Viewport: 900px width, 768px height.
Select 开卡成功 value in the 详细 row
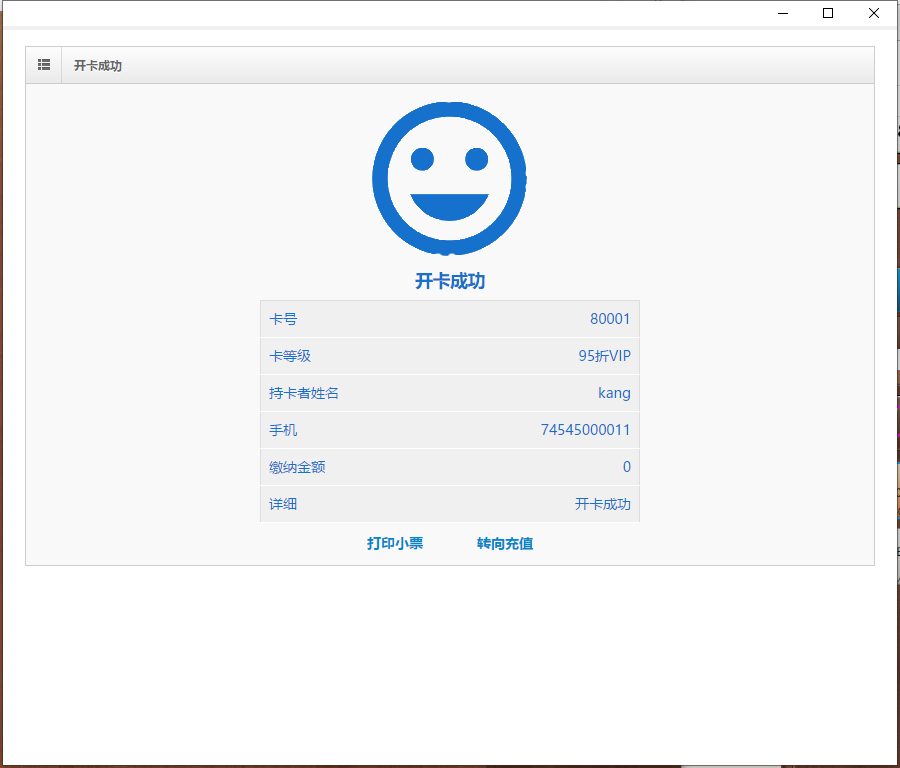pyautogui.click(x=603, y=504)
